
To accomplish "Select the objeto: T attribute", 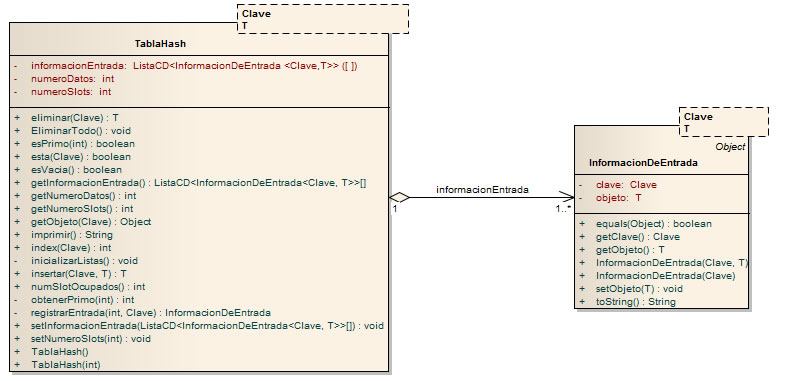I will pyautogui.click(x=618, y=198).
